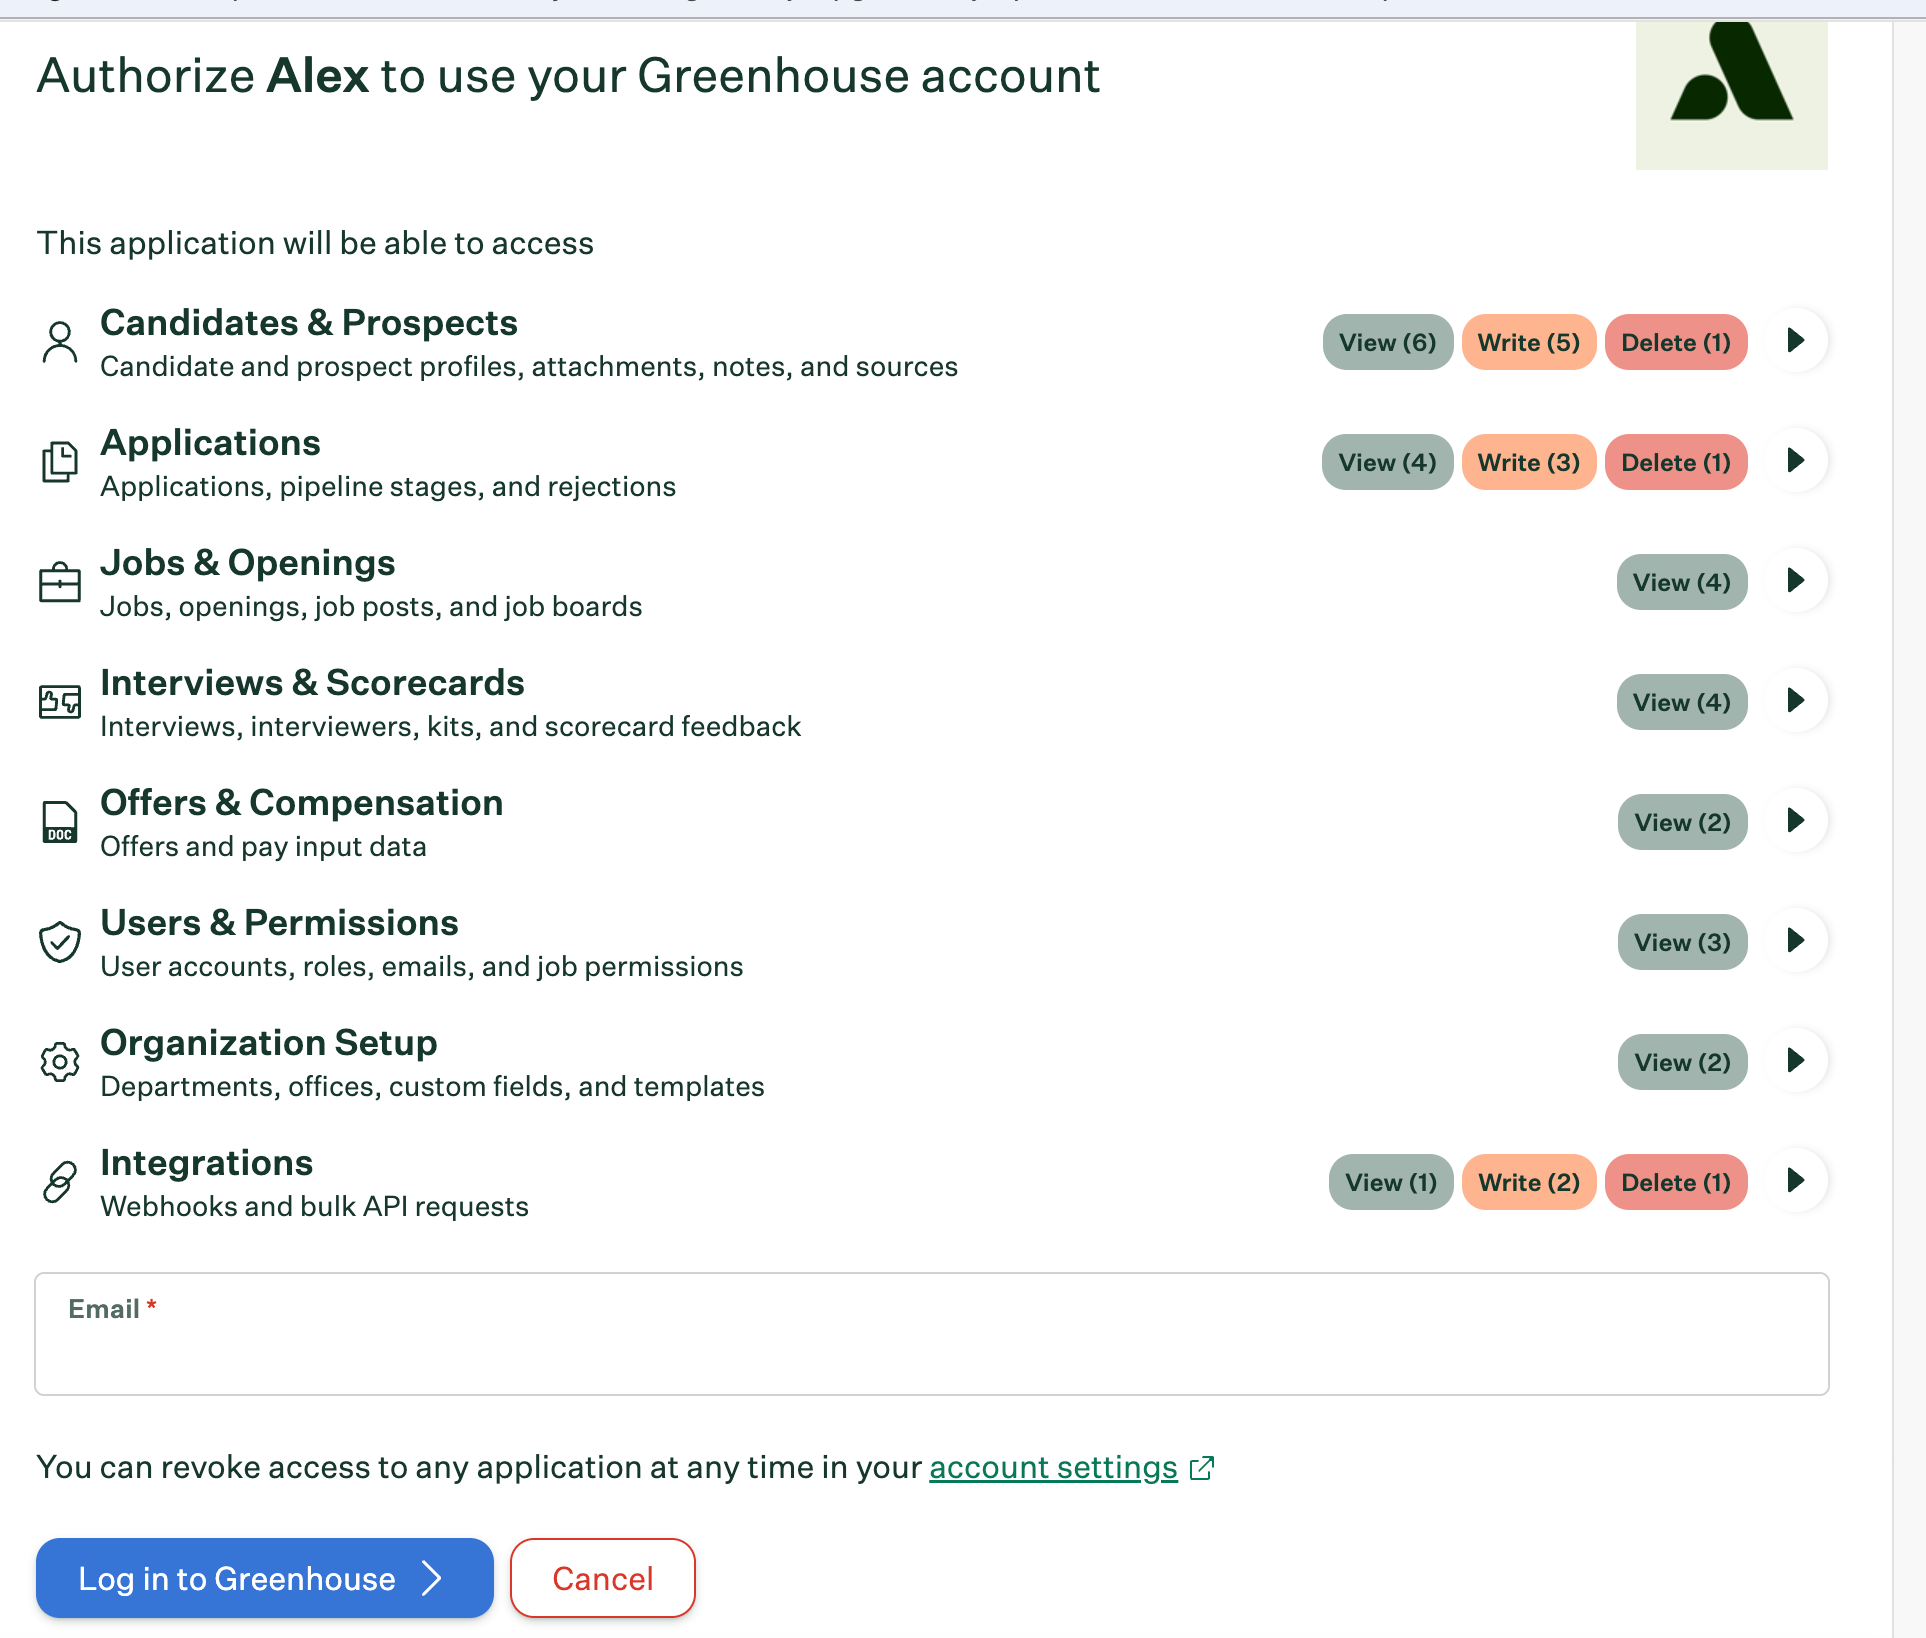Expand the Users & Permissions arrow

(1796, 940)
